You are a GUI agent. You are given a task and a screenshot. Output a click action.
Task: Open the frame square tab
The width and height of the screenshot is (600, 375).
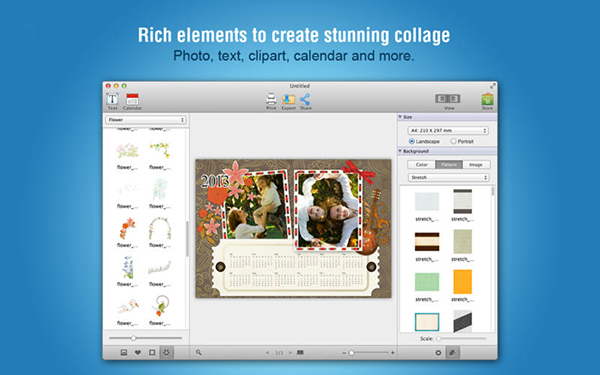coord(152,352)
